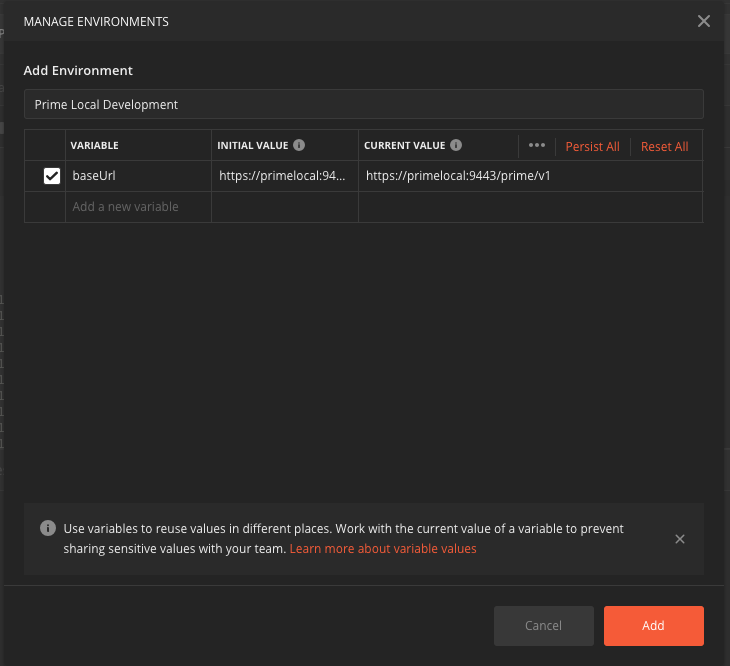Screen dimensions: 730x666
Task: Click Reset All link
Action: (x=664, y=147)
